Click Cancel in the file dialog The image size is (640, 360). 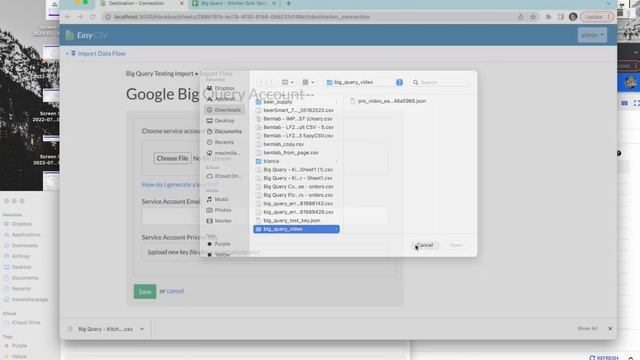point(425,245)
